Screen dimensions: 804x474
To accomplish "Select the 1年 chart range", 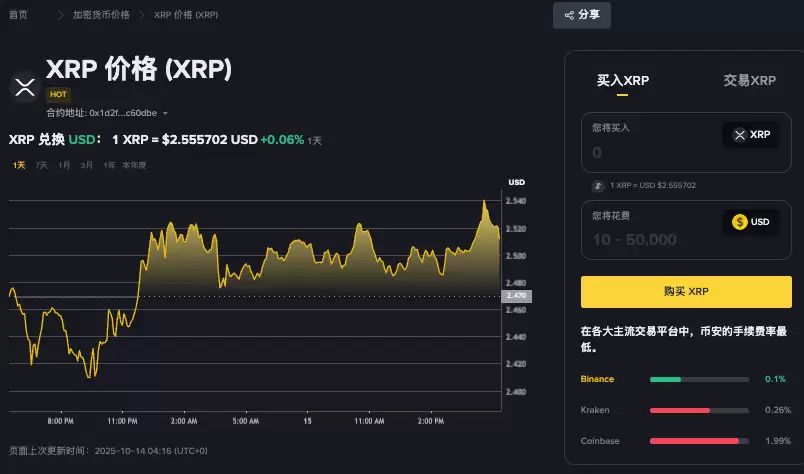I will tap(109, 165).
